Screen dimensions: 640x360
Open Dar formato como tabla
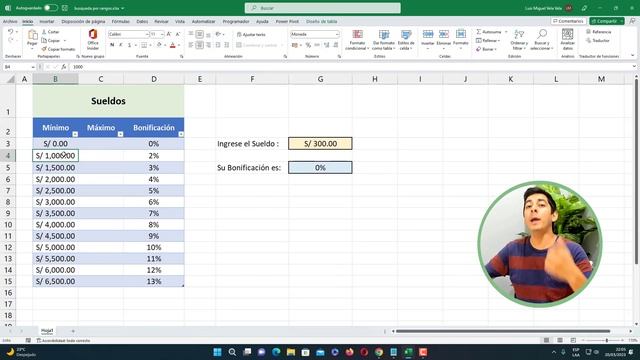pos(383,40)
